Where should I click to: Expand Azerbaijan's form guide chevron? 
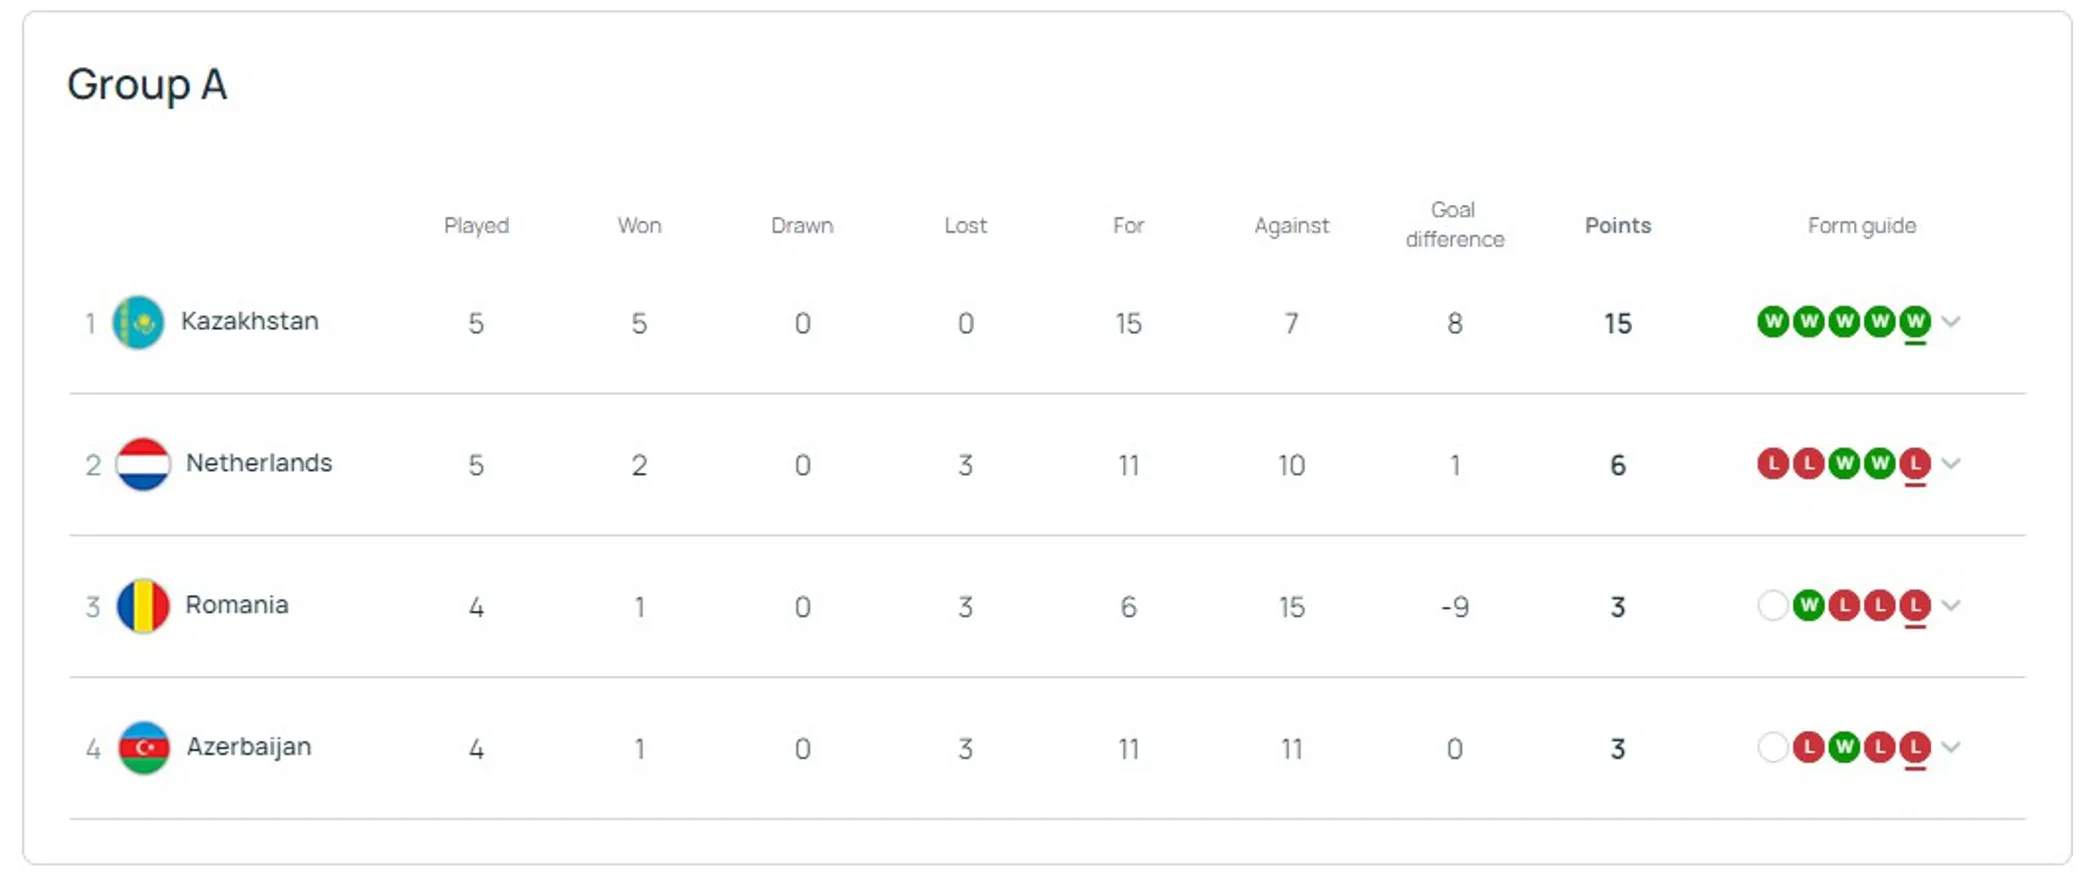coord(1951,748)
